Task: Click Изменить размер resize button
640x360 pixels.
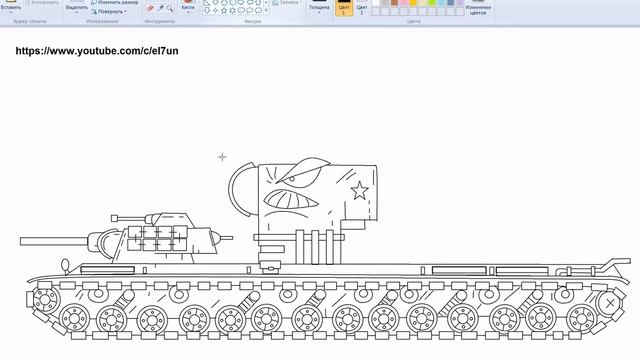Action: (115, 2)
